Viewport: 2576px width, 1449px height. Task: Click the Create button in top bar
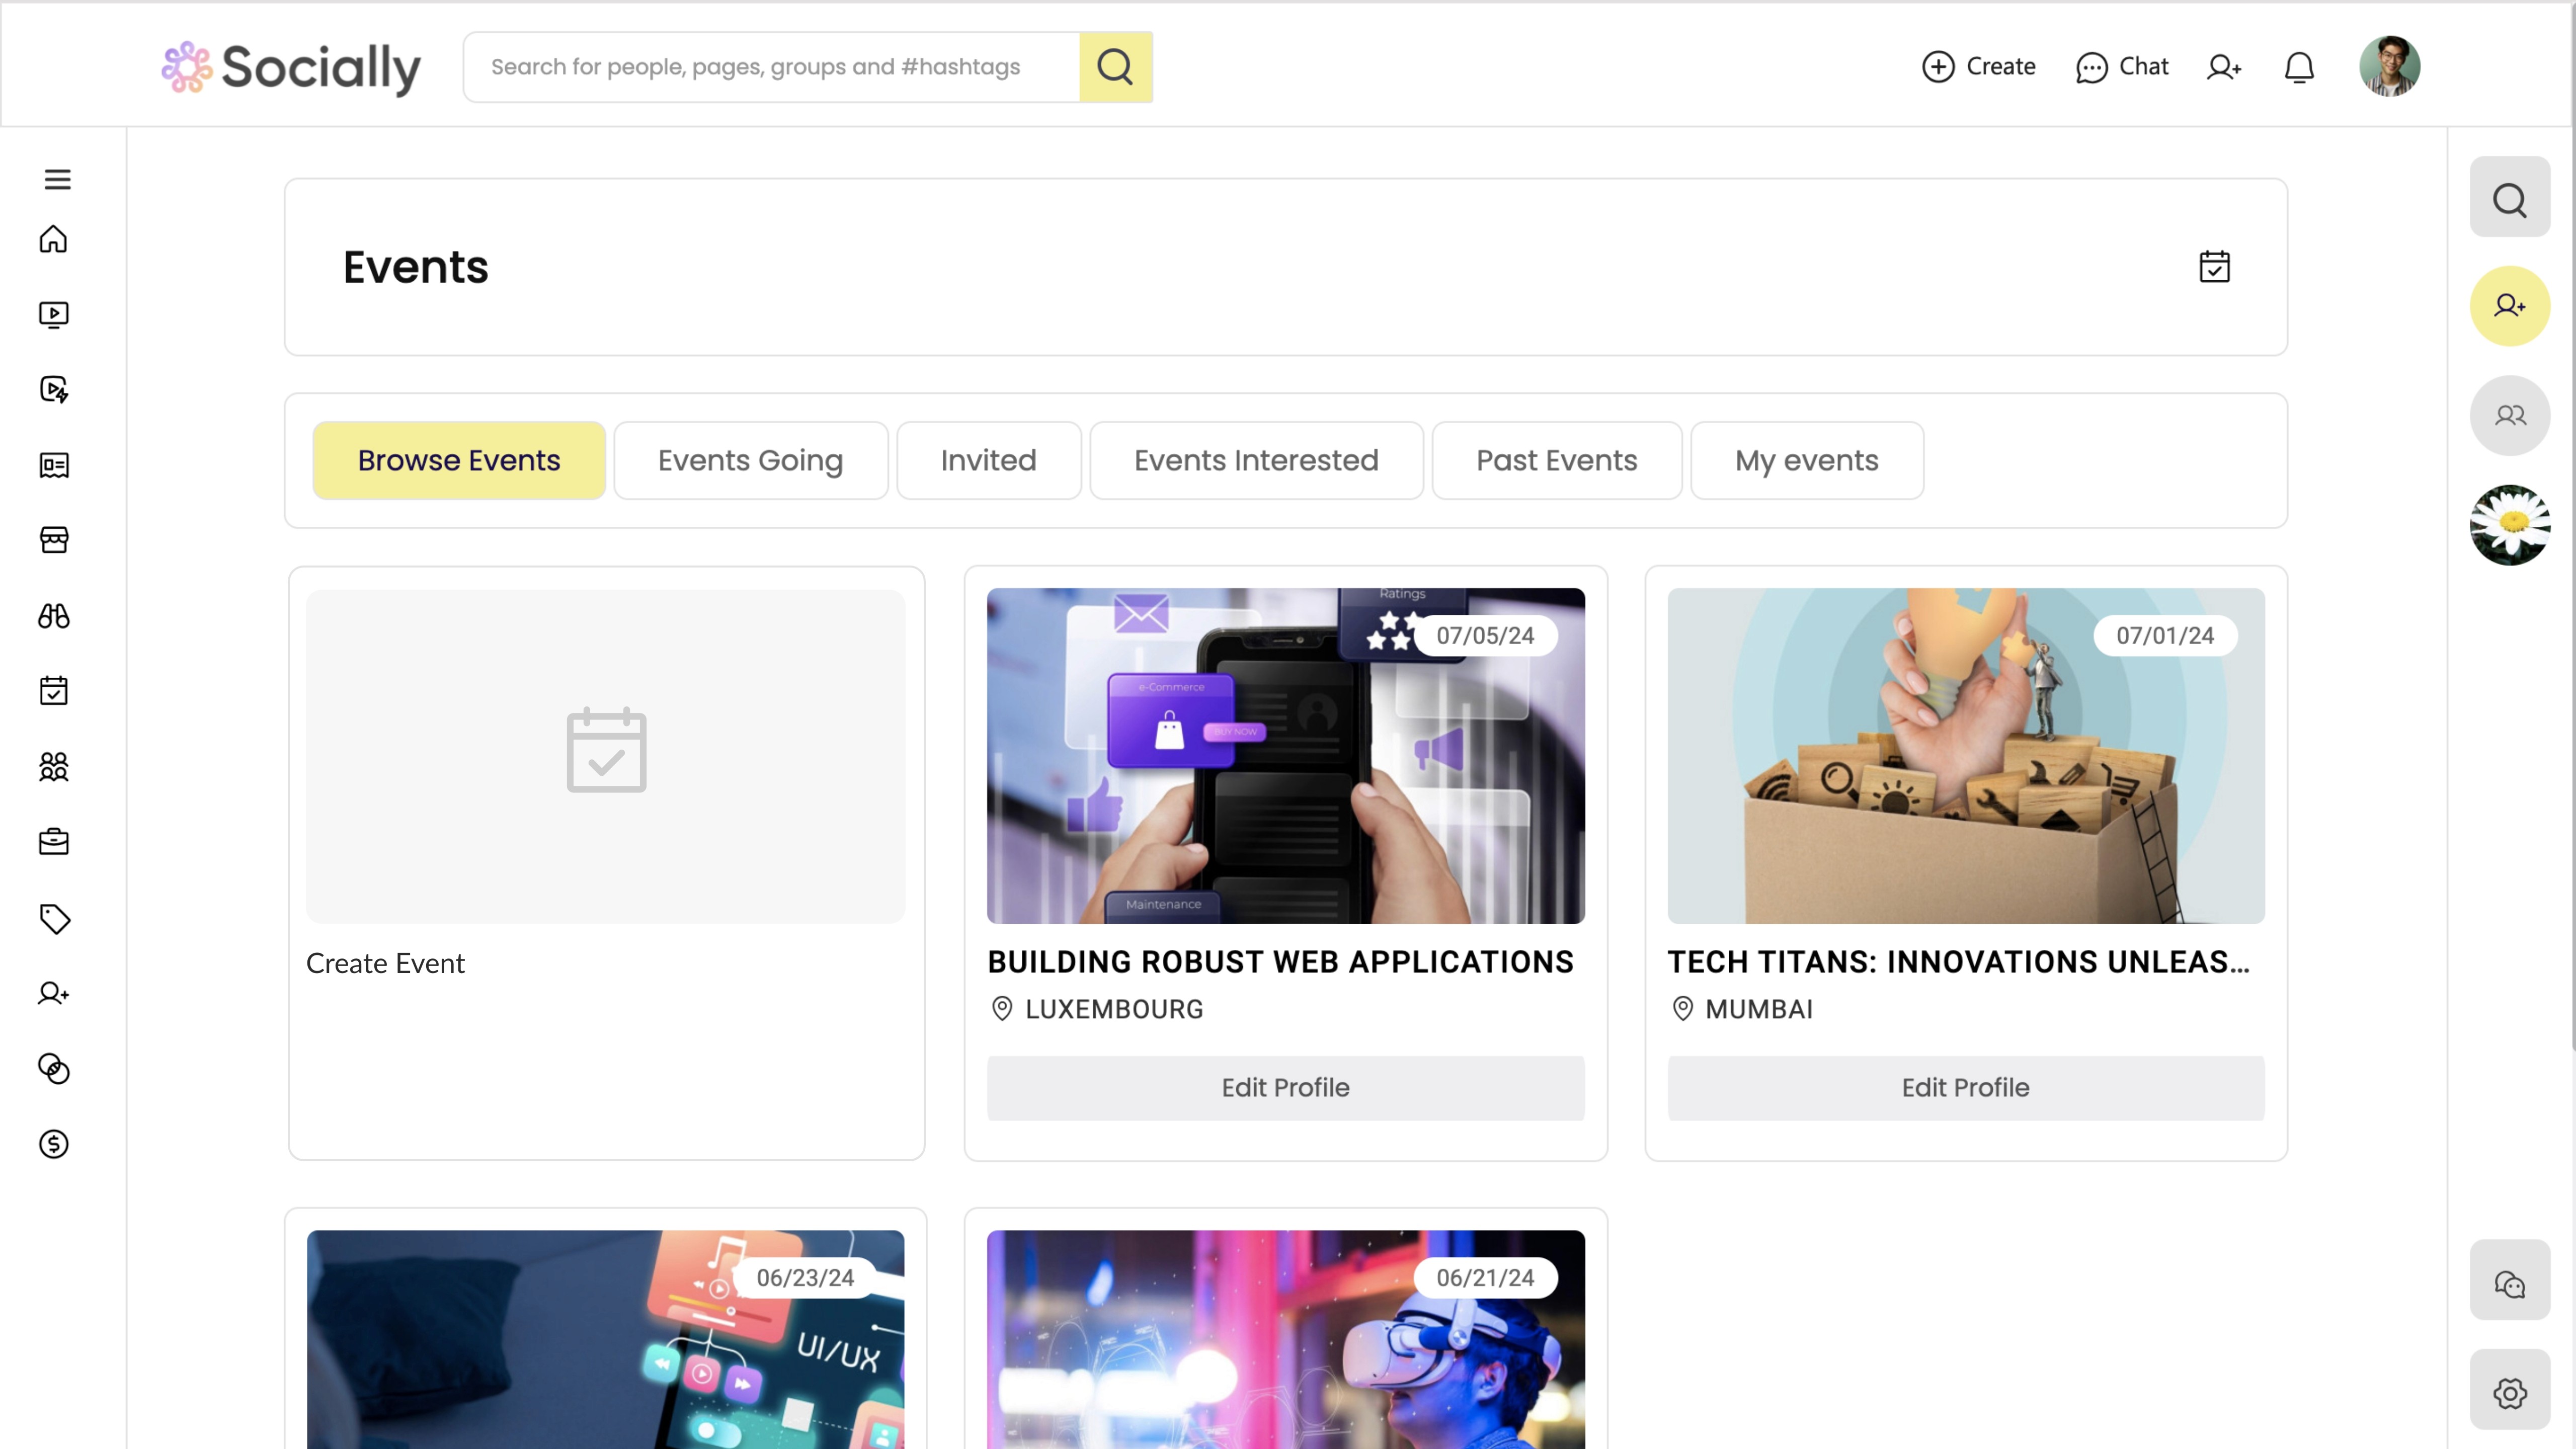[x=1978, y=66]
